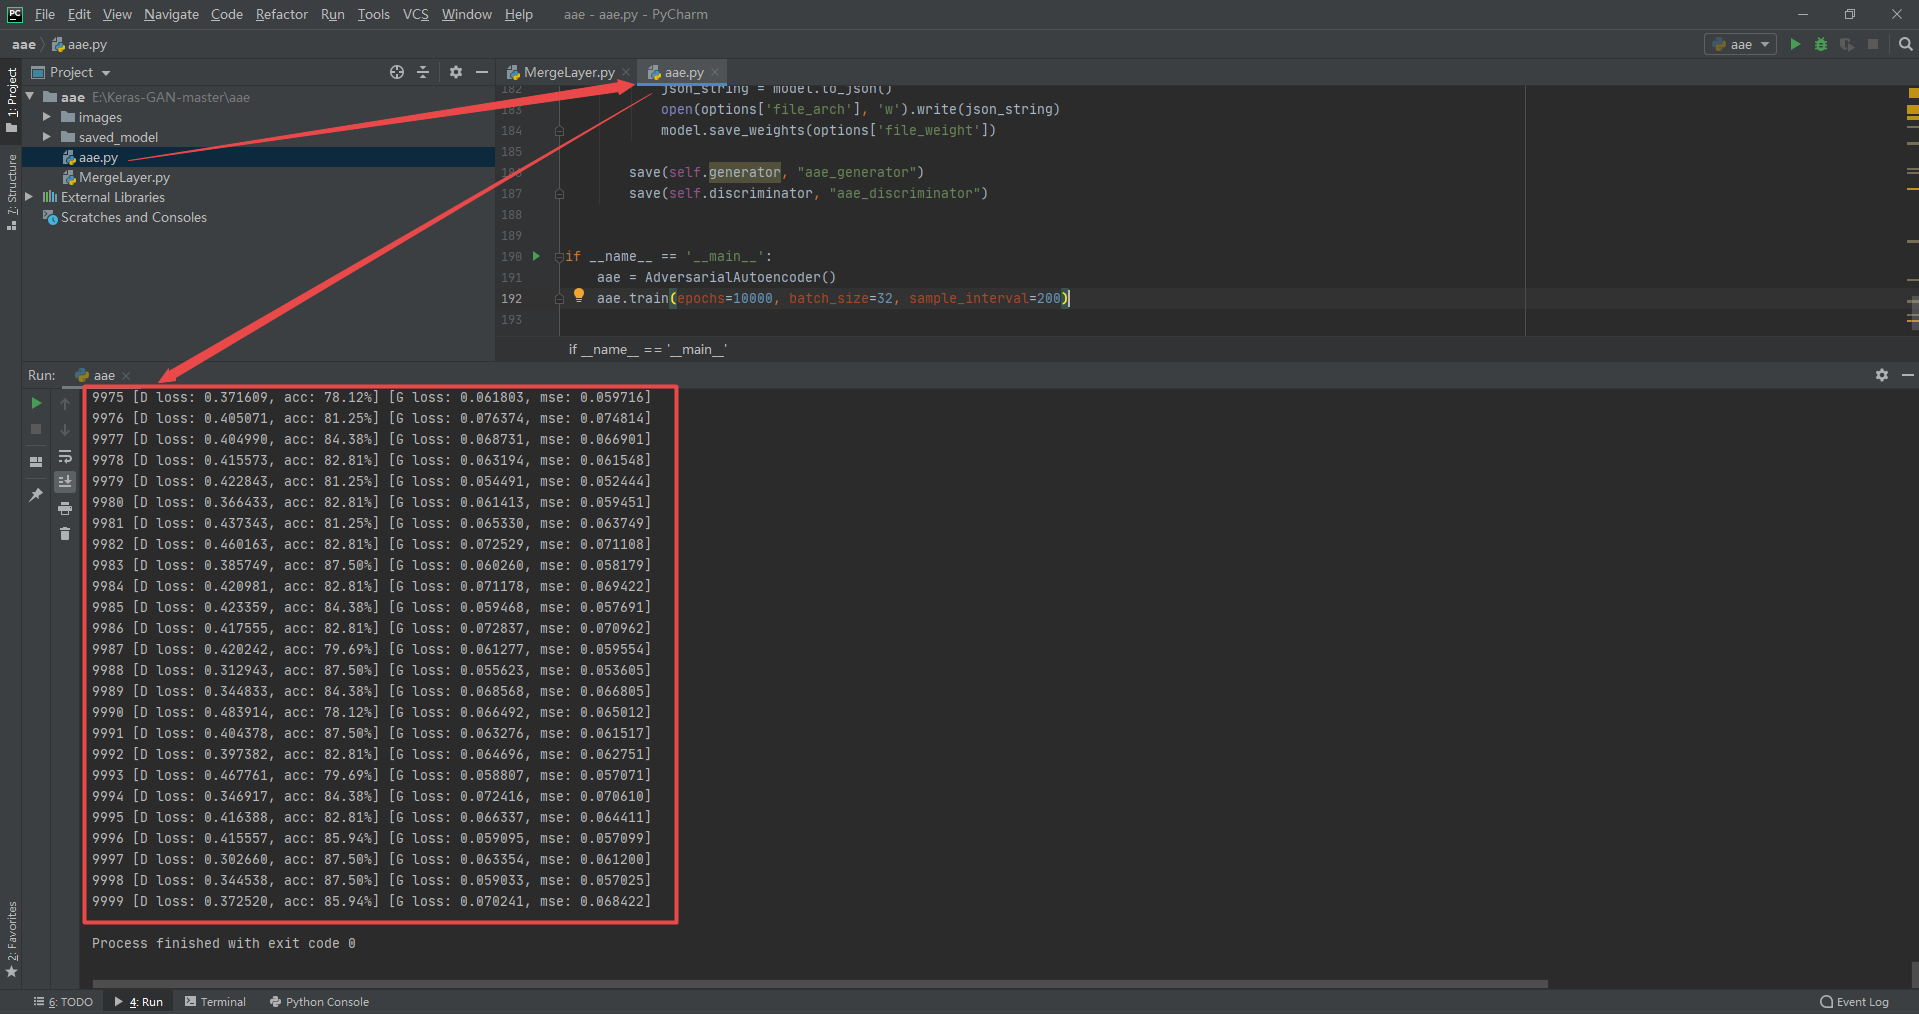Image resolution: width=1919 pixels, height=1014 pixels.
Task: Click 'Process finished with exit code 0' text
Action: click(x=223, y=943)
